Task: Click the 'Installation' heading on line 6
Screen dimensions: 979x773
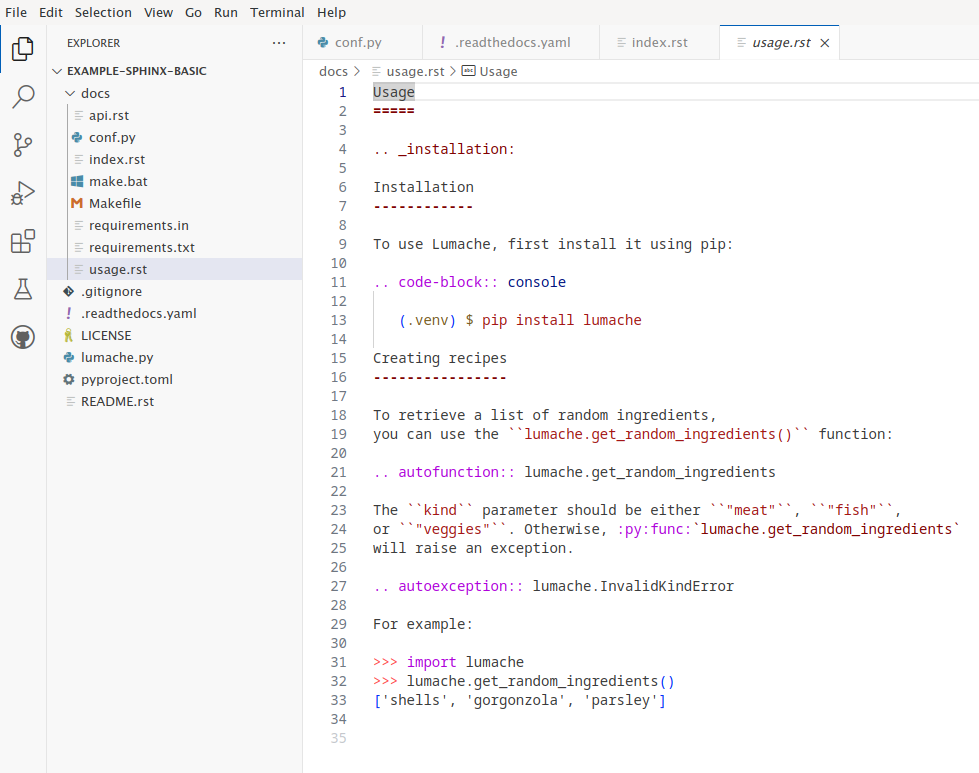Action: (x=423, y=187)
